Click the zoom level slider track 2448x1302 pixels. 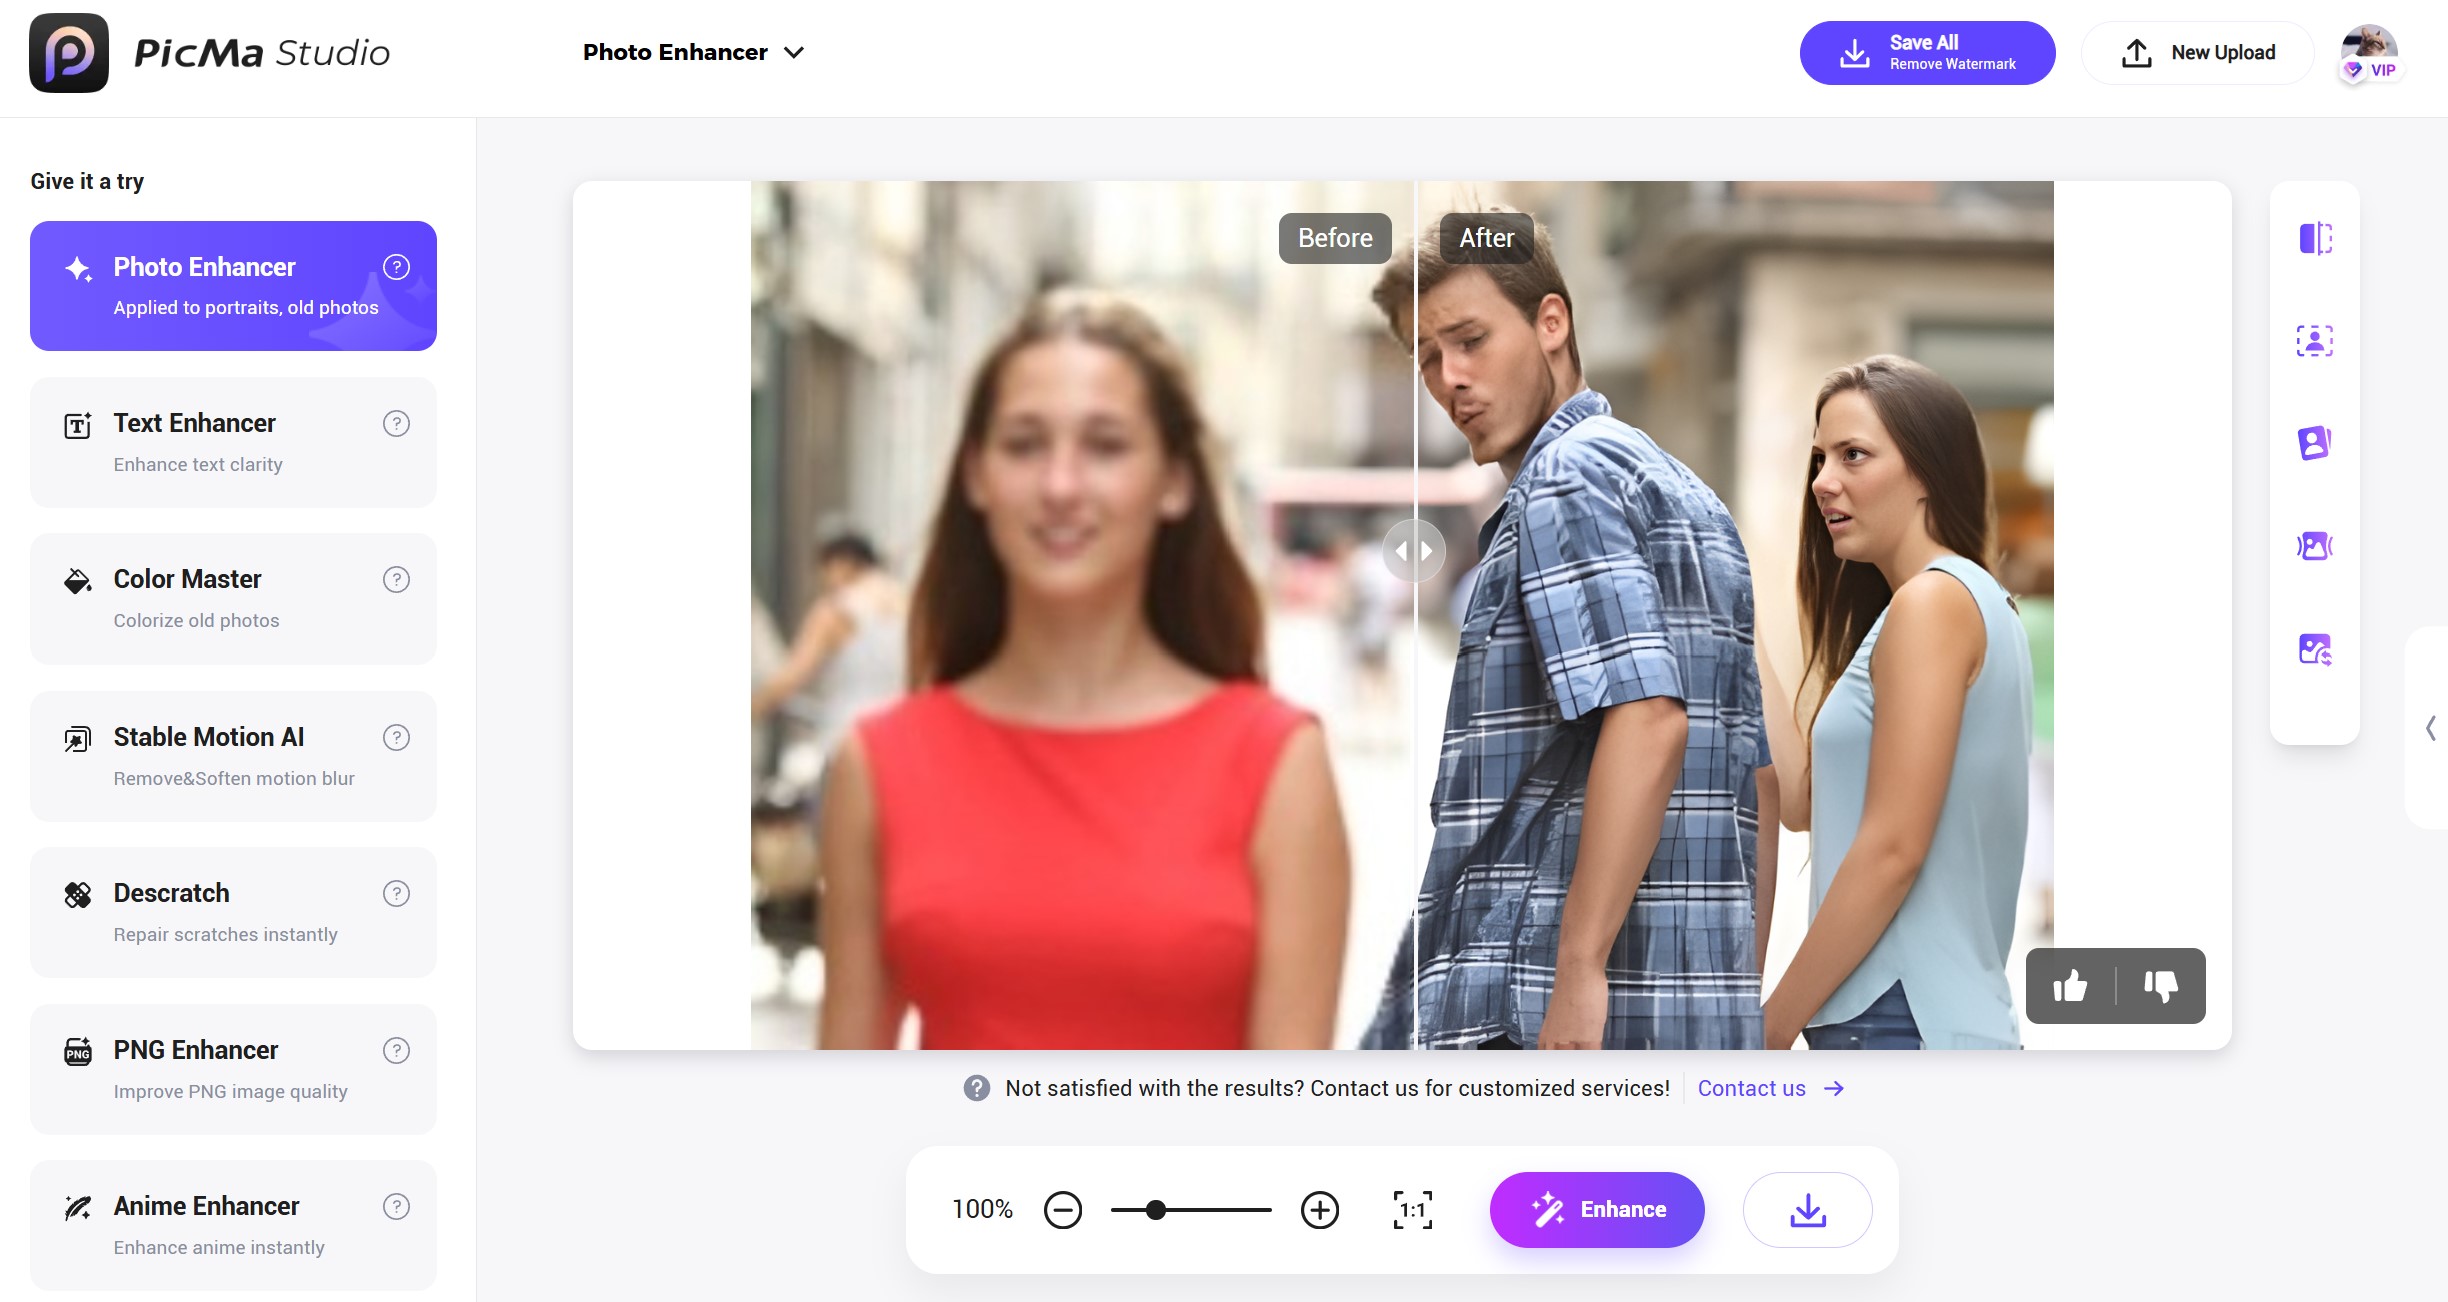click(x=1215, y=1210)
